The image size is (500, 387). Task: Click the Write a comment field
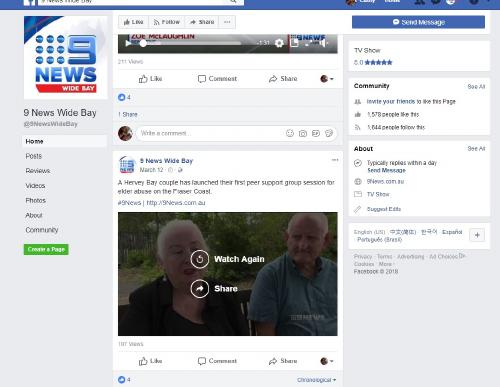[210, 133]
